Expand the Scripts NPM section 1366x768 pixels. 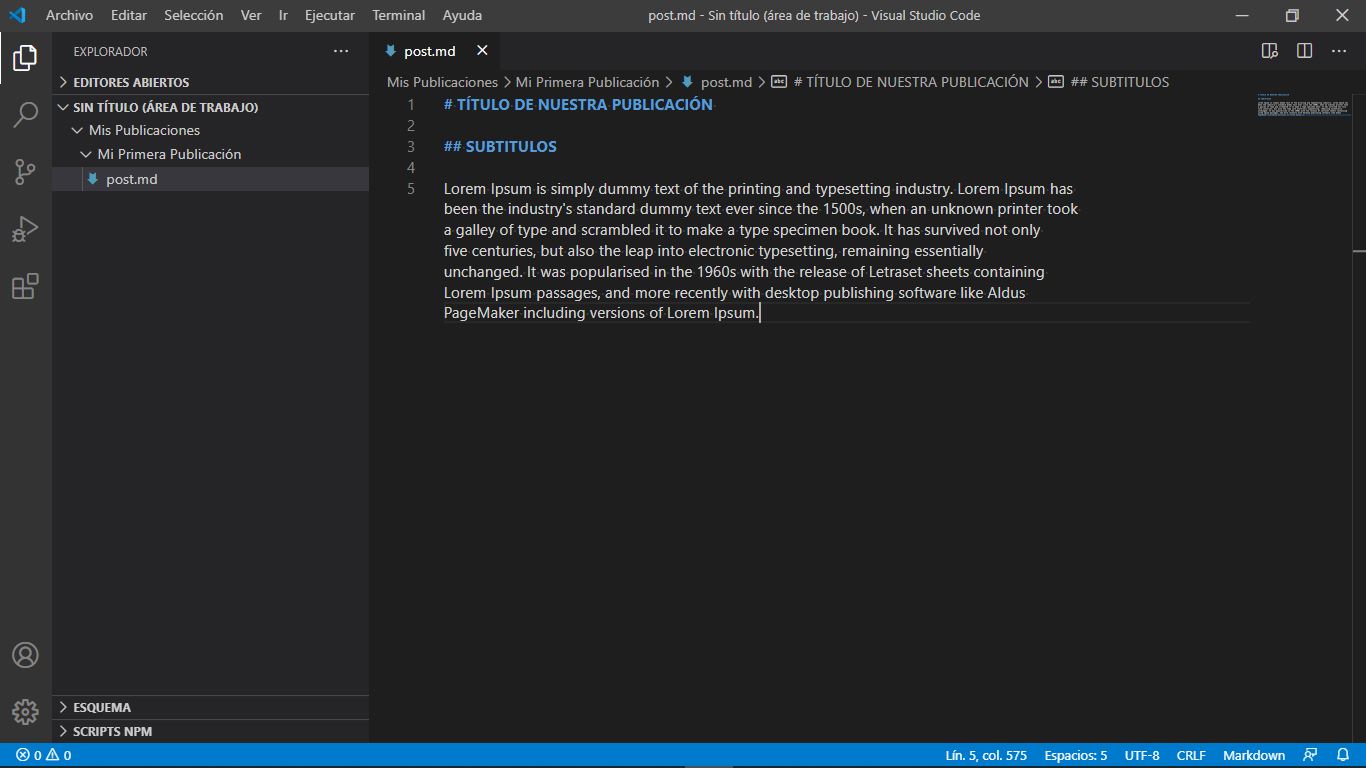210,731
